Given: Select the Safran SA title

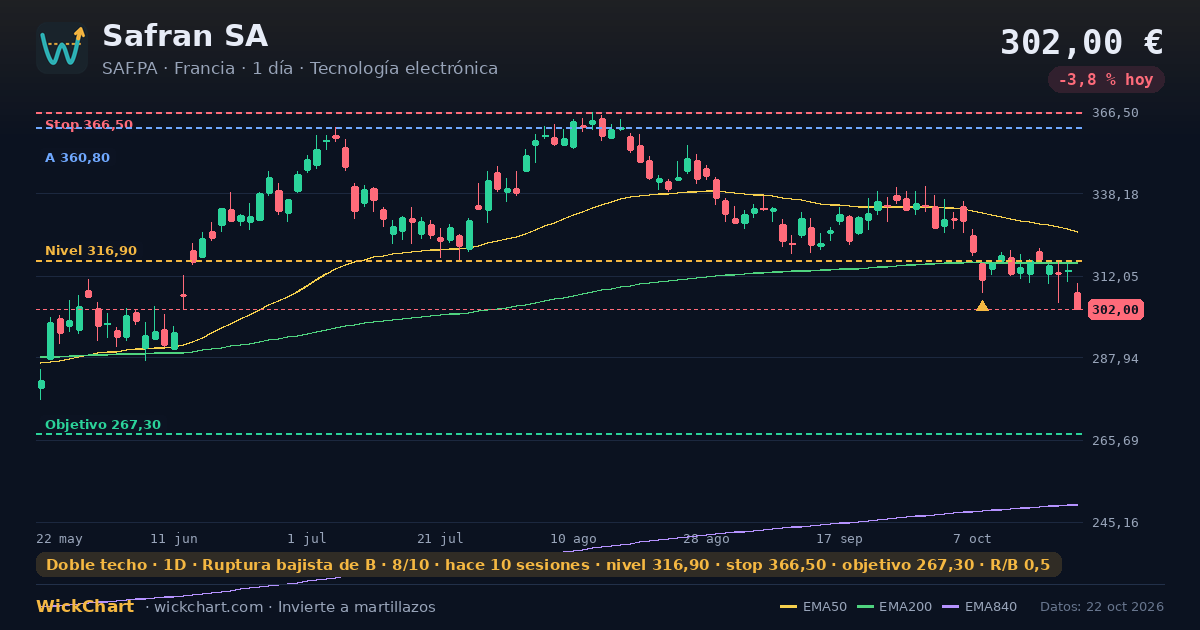Looking at the screenshot, I should point(185,36).
